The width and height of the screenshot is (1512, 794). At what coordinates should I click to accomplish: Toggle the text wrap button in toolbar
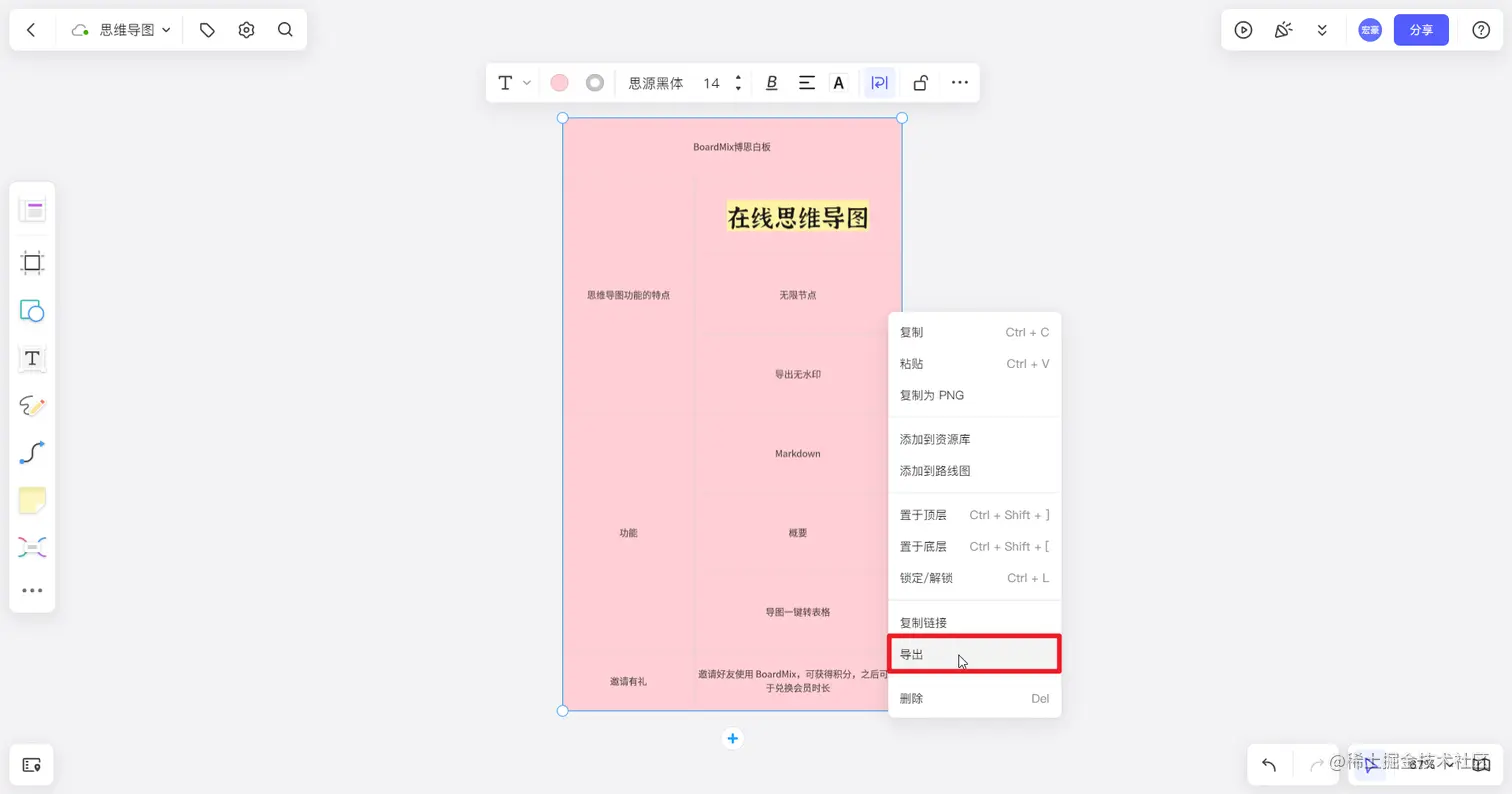(x=879, y=83)
